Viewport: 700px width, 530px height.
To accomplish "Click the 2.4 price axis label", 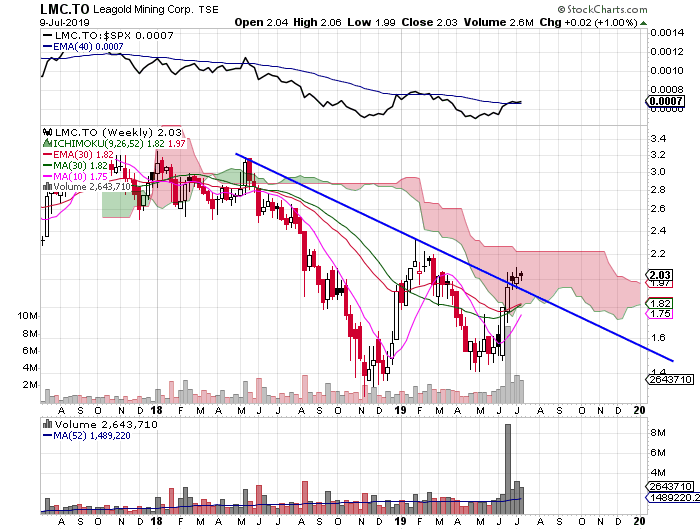I will tap(658, 230).
